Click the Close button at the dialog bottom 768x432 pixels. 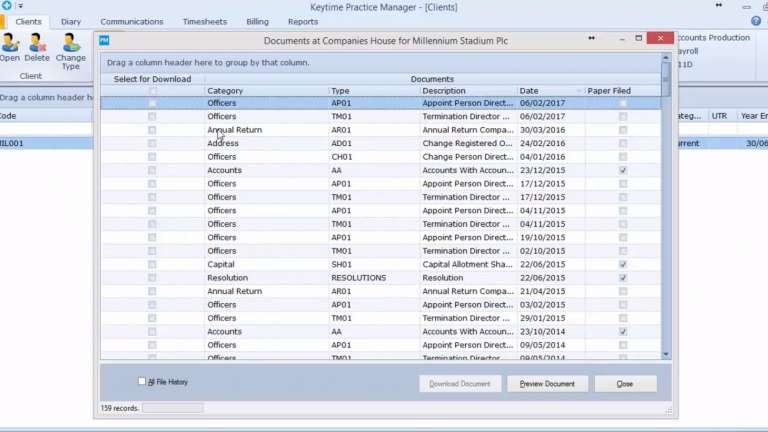tap(625, 384)
